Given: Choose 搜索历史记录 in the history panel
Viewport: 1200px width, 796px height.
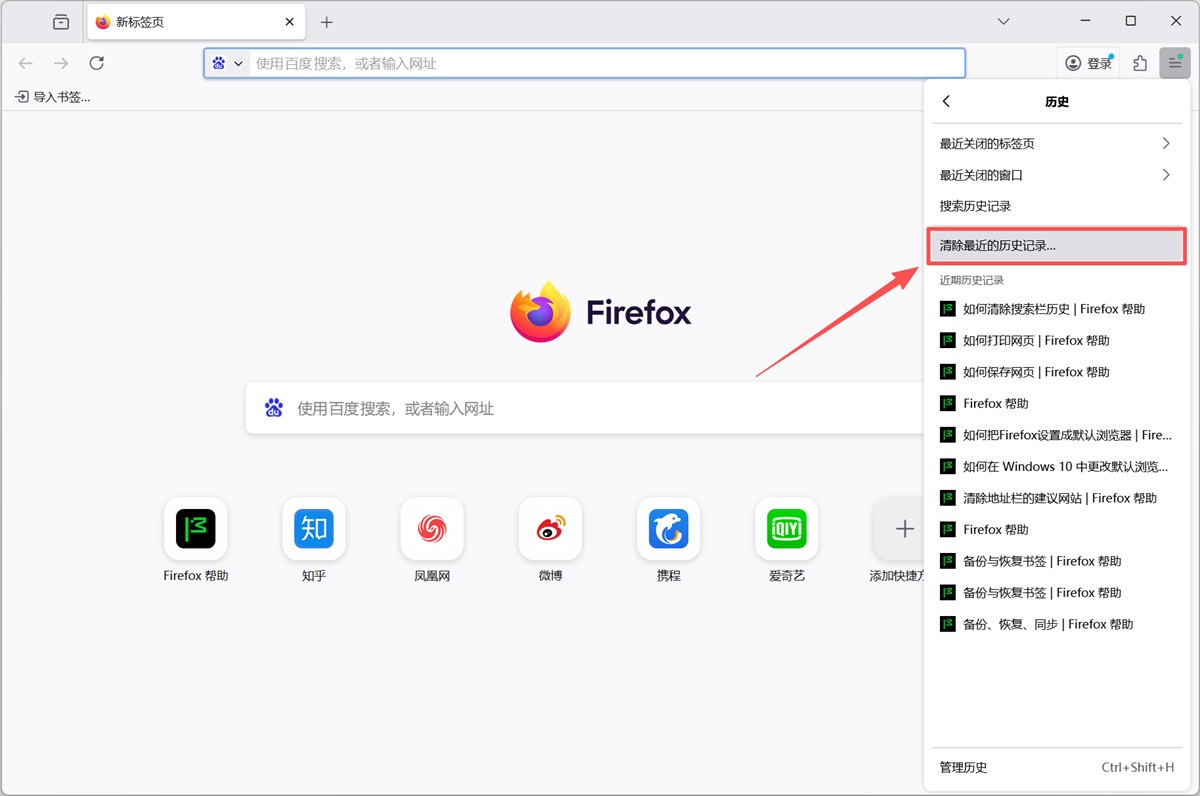Looking at the screenshot, I should click(975, 206).
